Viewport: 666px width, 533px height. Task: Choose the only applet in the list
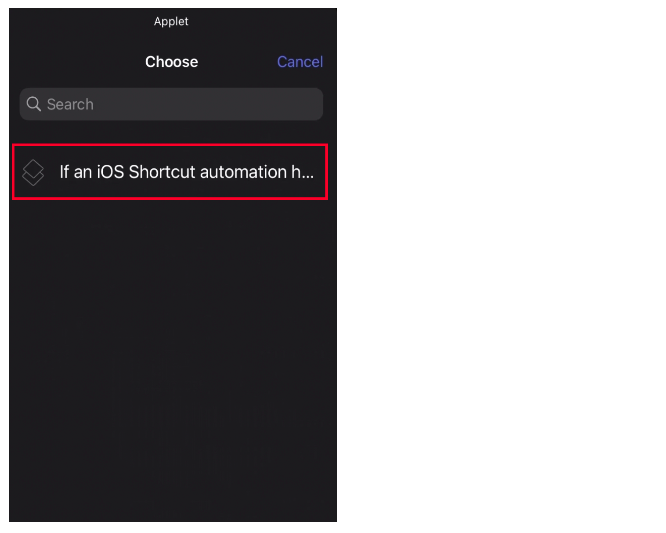click(170, 172)
